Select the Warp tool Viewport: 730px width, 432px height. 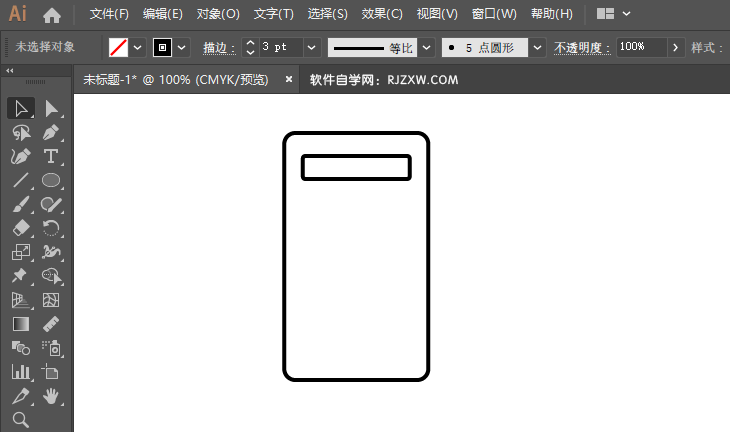[x=51, y=252]
